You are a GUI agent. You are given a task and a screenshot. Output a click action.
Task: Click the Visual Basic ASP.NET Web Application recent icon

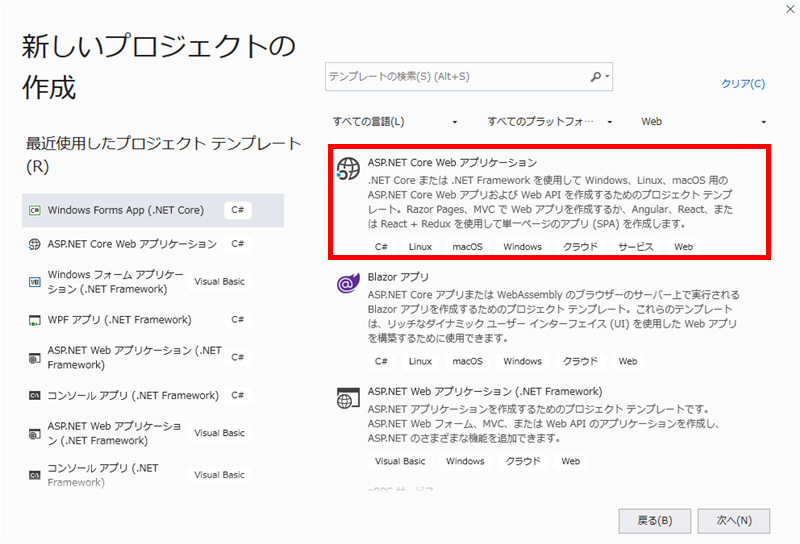click(x=34, y=433)
